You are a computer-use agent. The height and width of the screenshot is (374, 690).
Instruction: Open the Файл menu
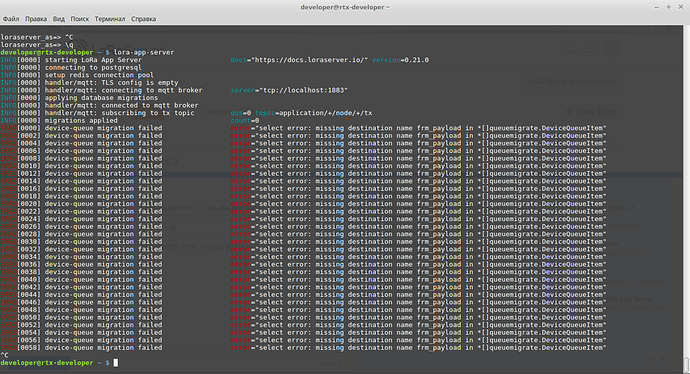point(11,19)
